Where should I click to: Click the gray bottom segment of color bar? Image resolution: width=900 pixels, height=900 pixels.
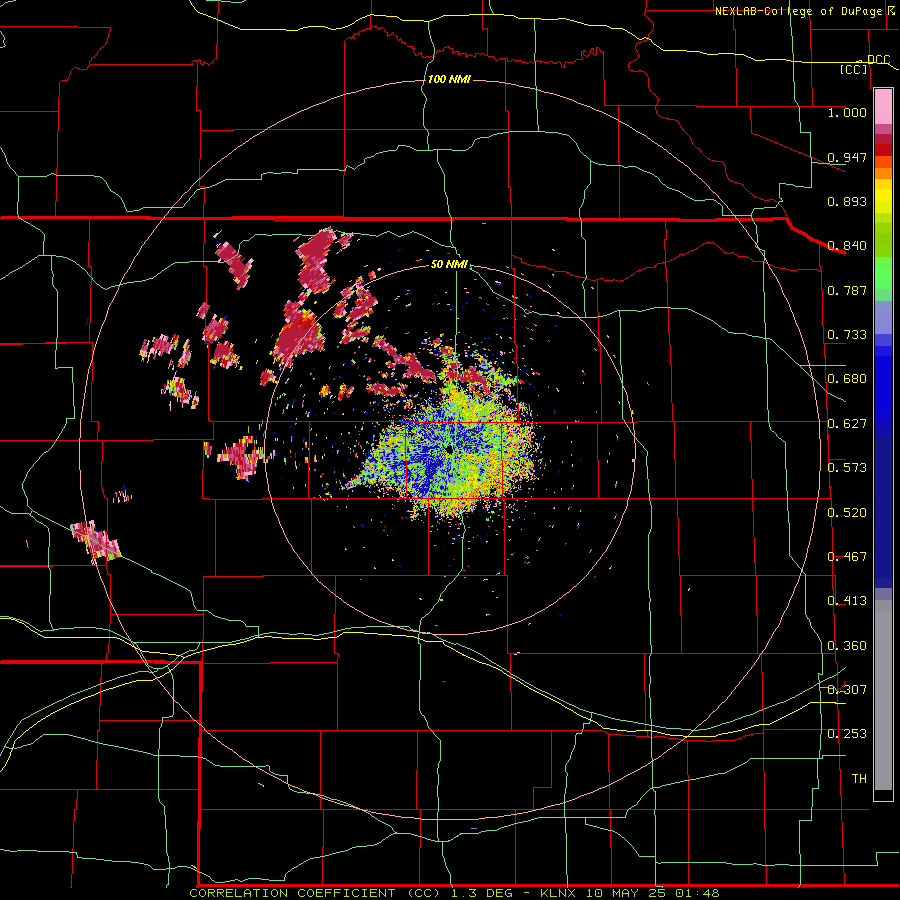pyautogui.click(x=883, y=695)
